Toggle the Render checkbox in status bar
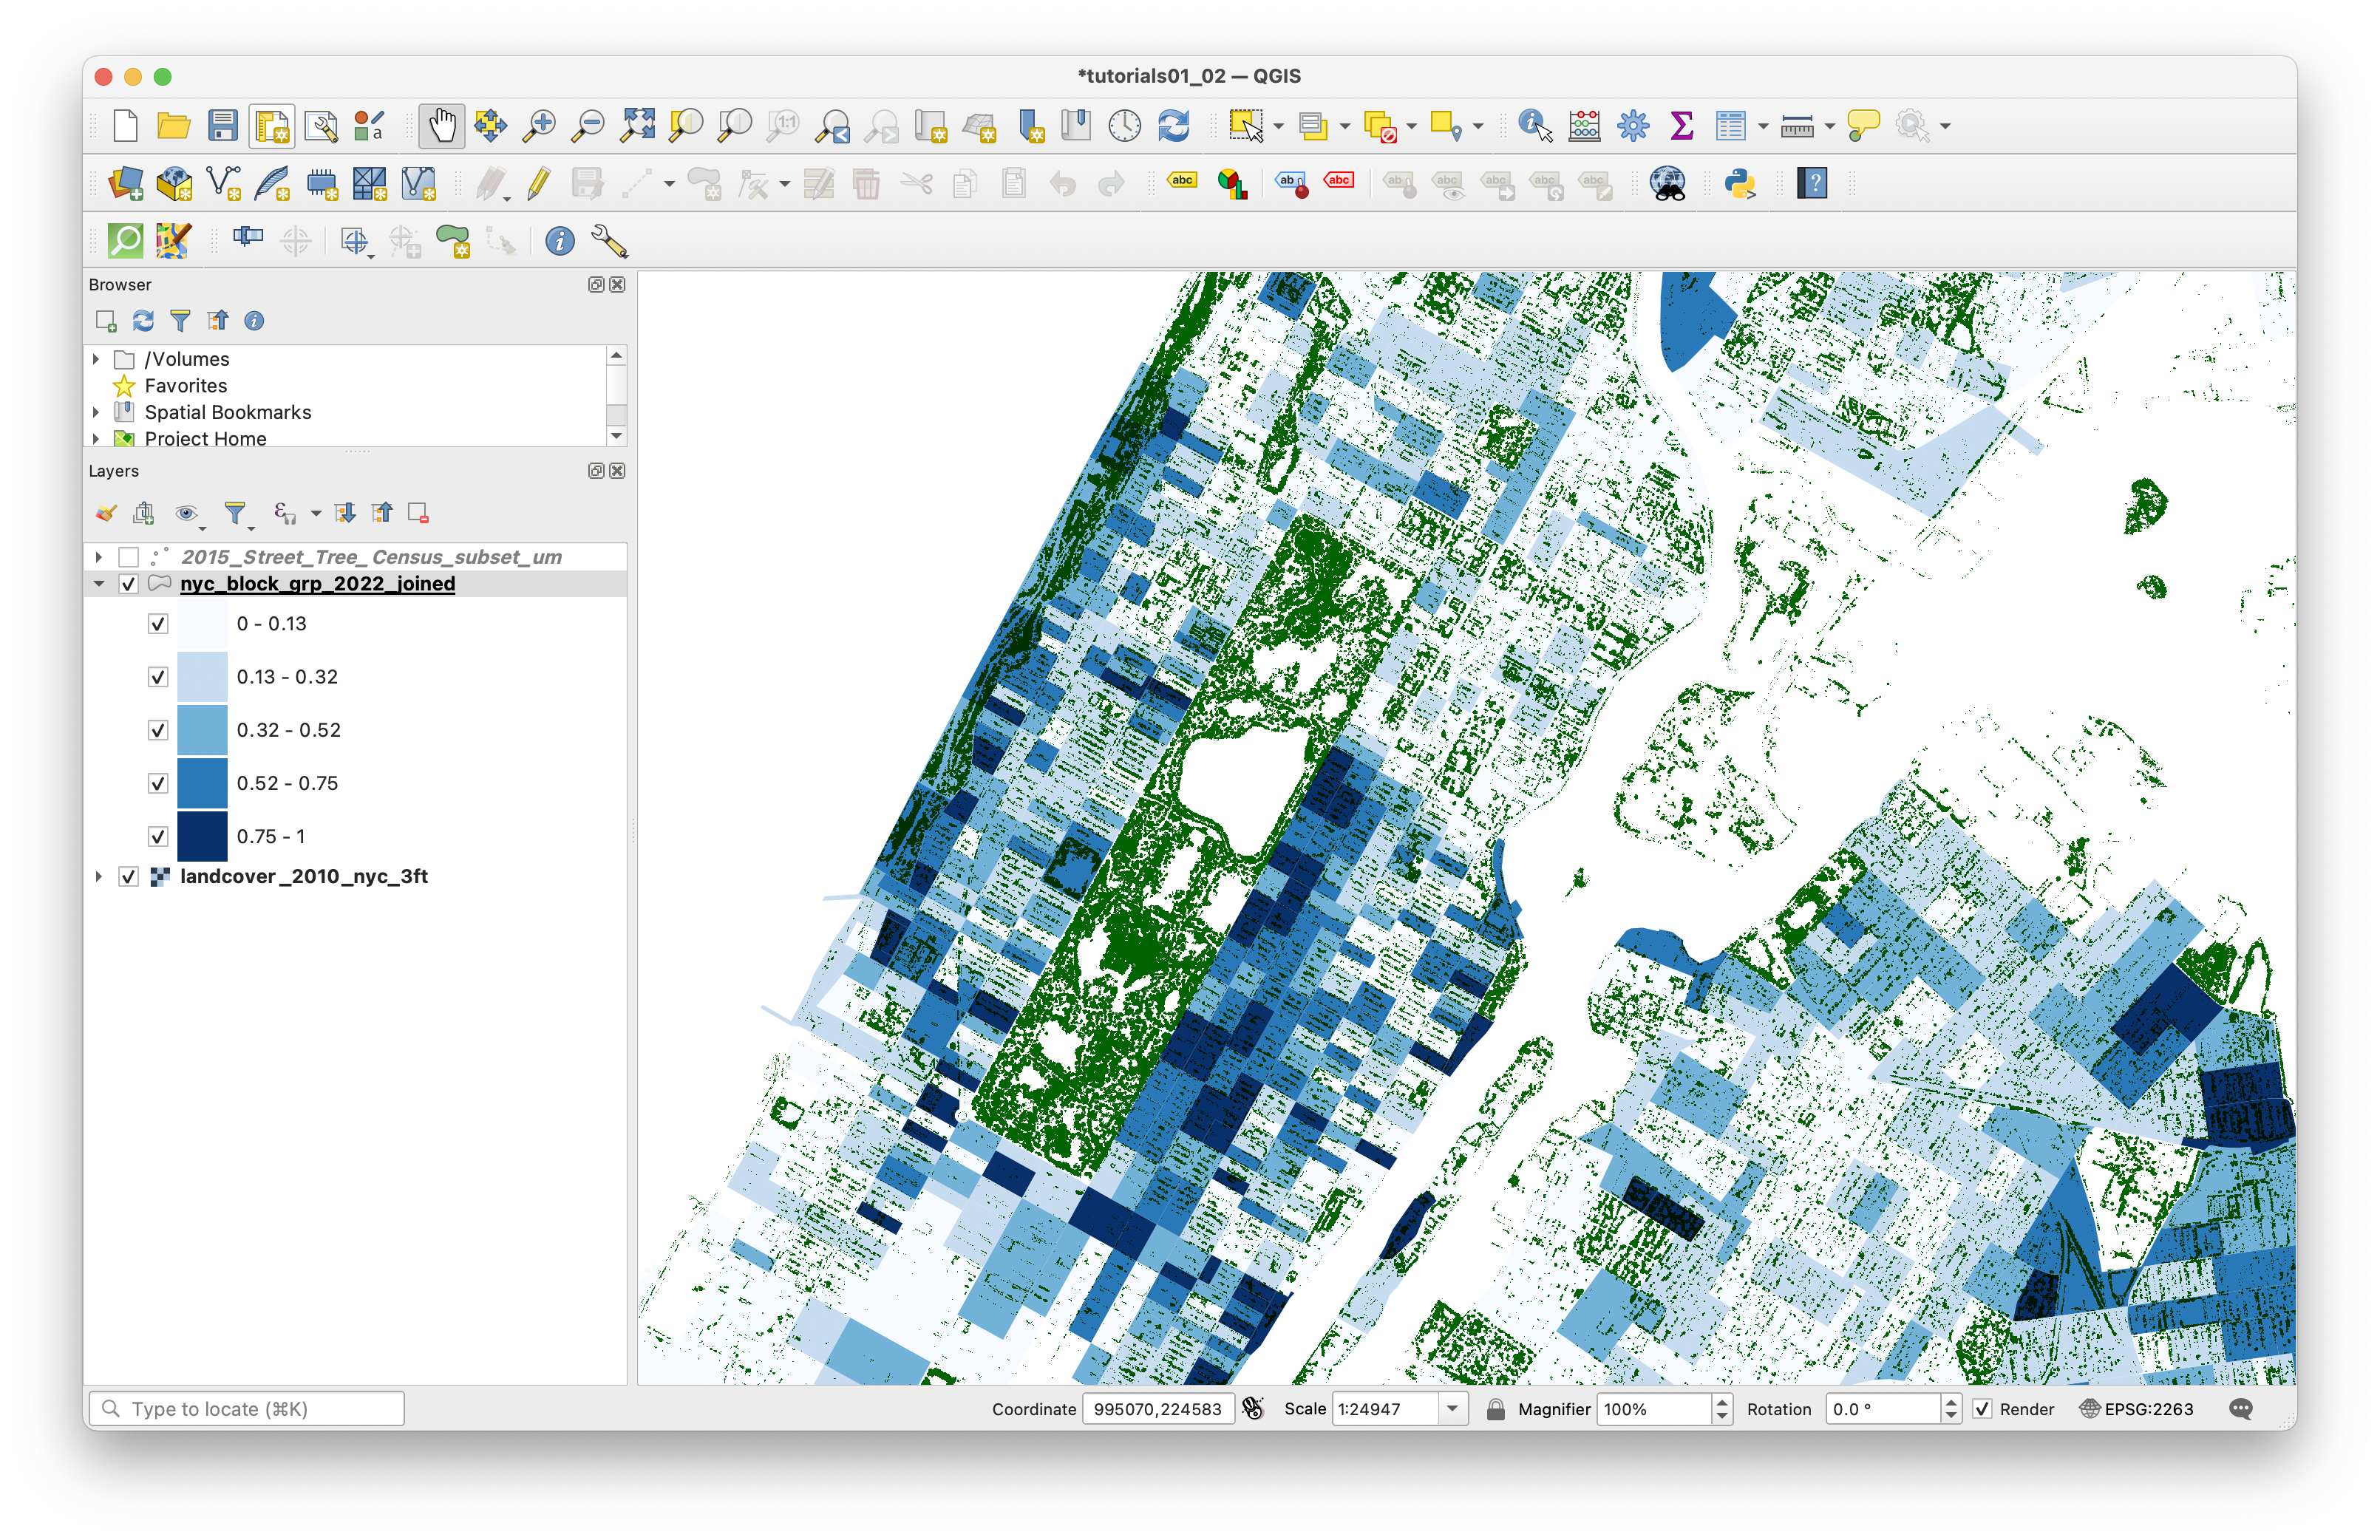 [x=1982, y=1409]
